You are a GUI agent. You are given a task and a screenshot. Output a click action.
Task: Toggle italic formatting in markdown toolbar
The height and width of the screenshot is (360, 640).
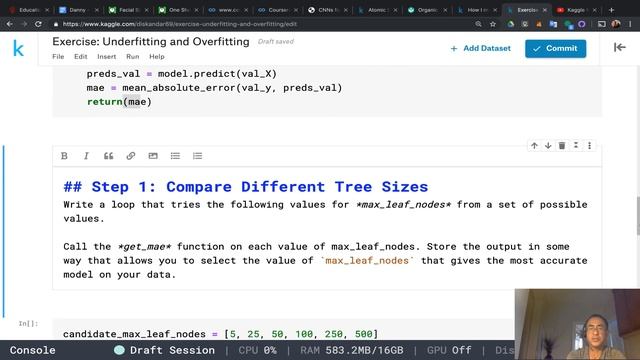pos(86,156)
